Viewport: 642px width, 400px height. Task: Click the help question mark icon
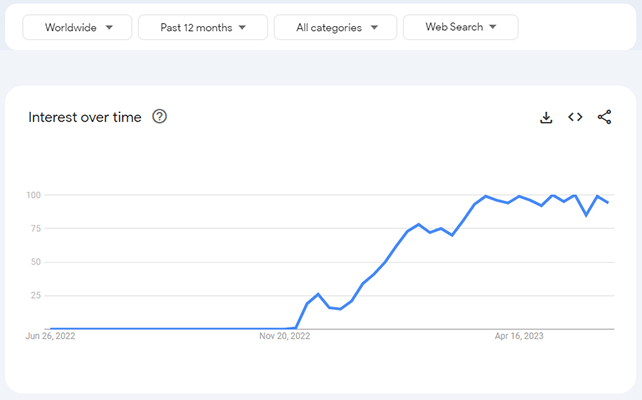[159, 117]
